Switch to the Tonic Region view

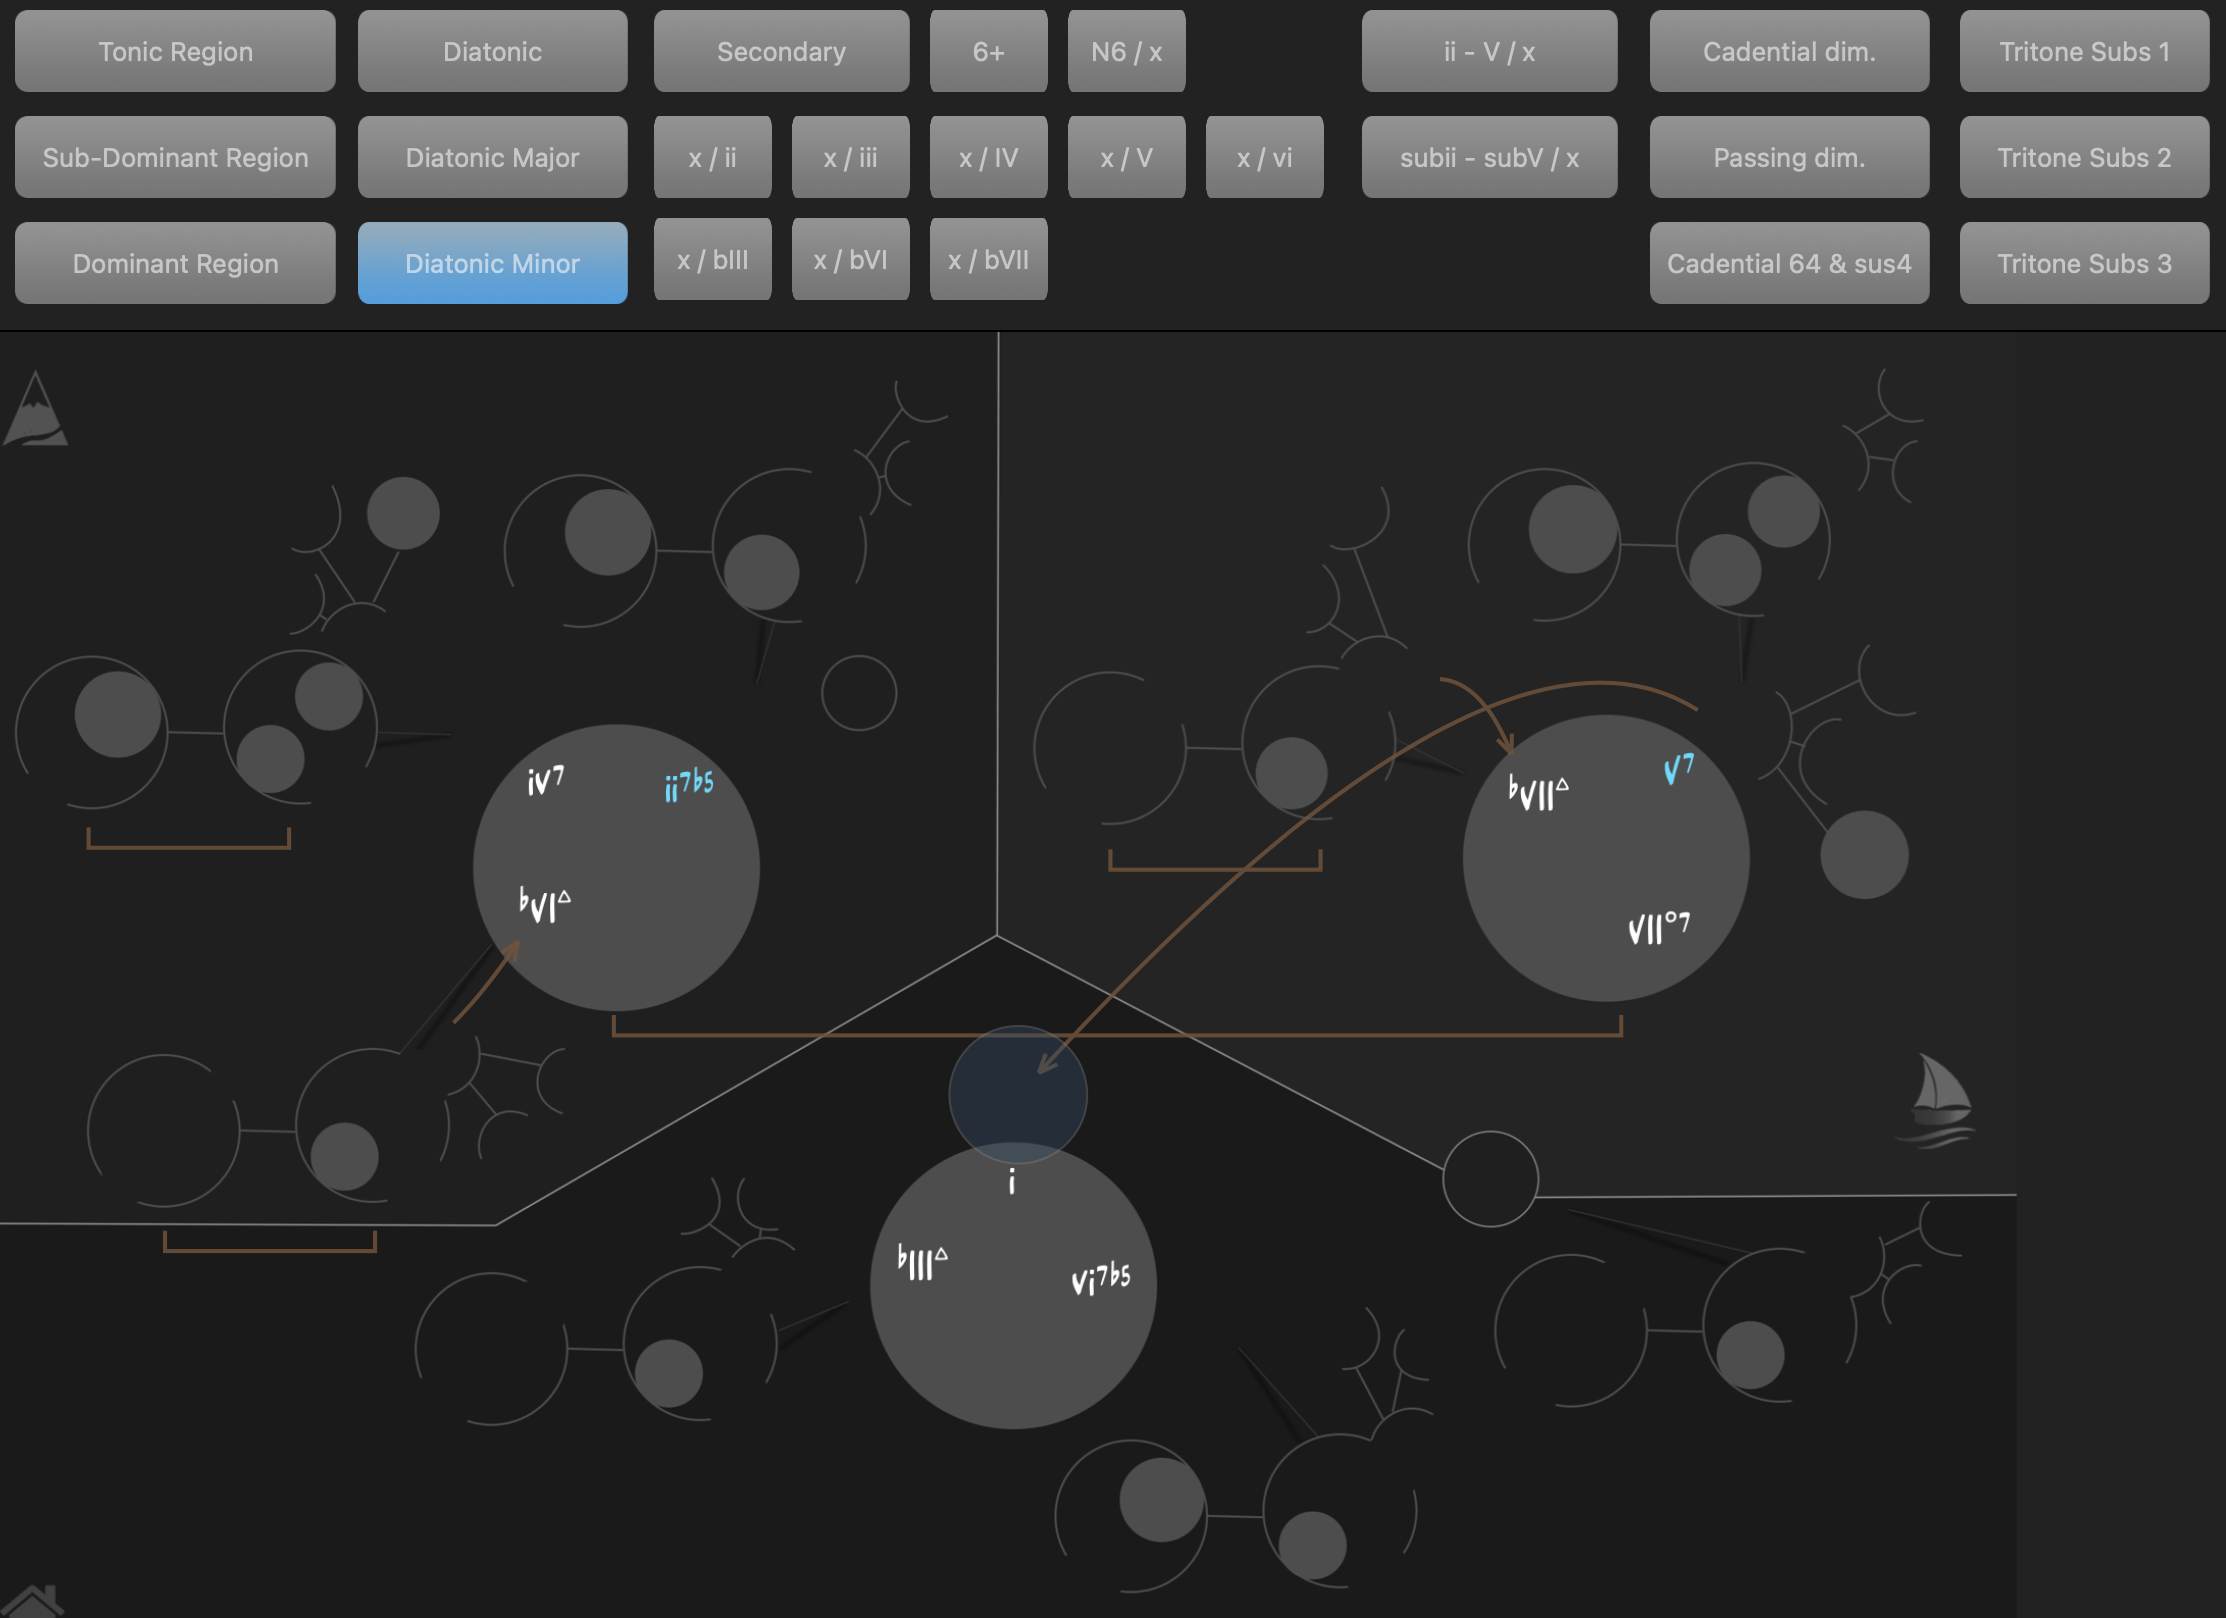pos(175,51)
